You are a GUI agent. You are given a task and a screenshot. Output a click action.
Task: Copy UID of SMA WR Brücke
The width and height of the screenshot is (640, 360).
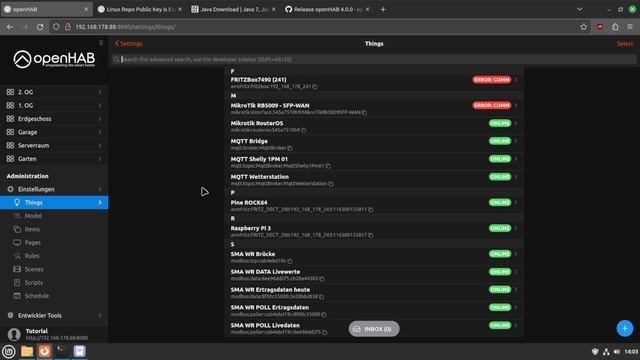[x=290, y=261]
